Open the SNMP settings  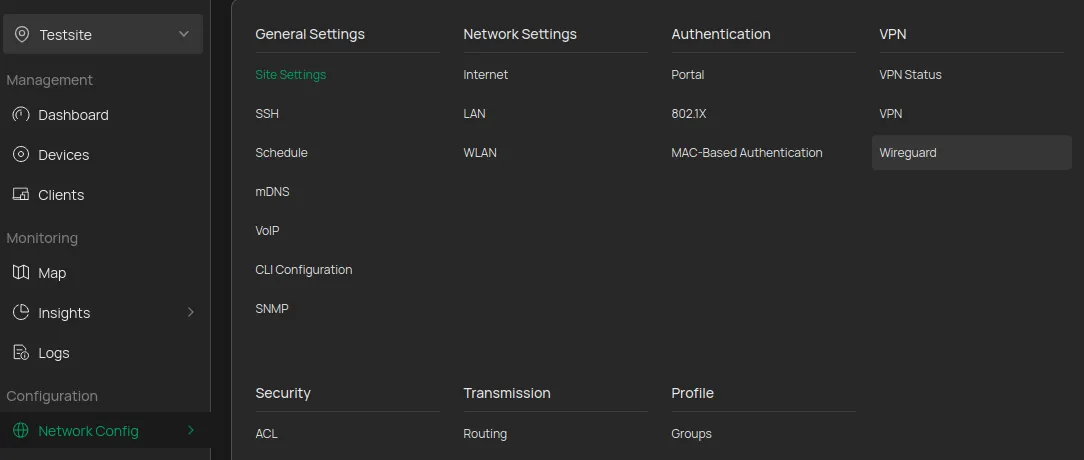(x=272, y=309)
